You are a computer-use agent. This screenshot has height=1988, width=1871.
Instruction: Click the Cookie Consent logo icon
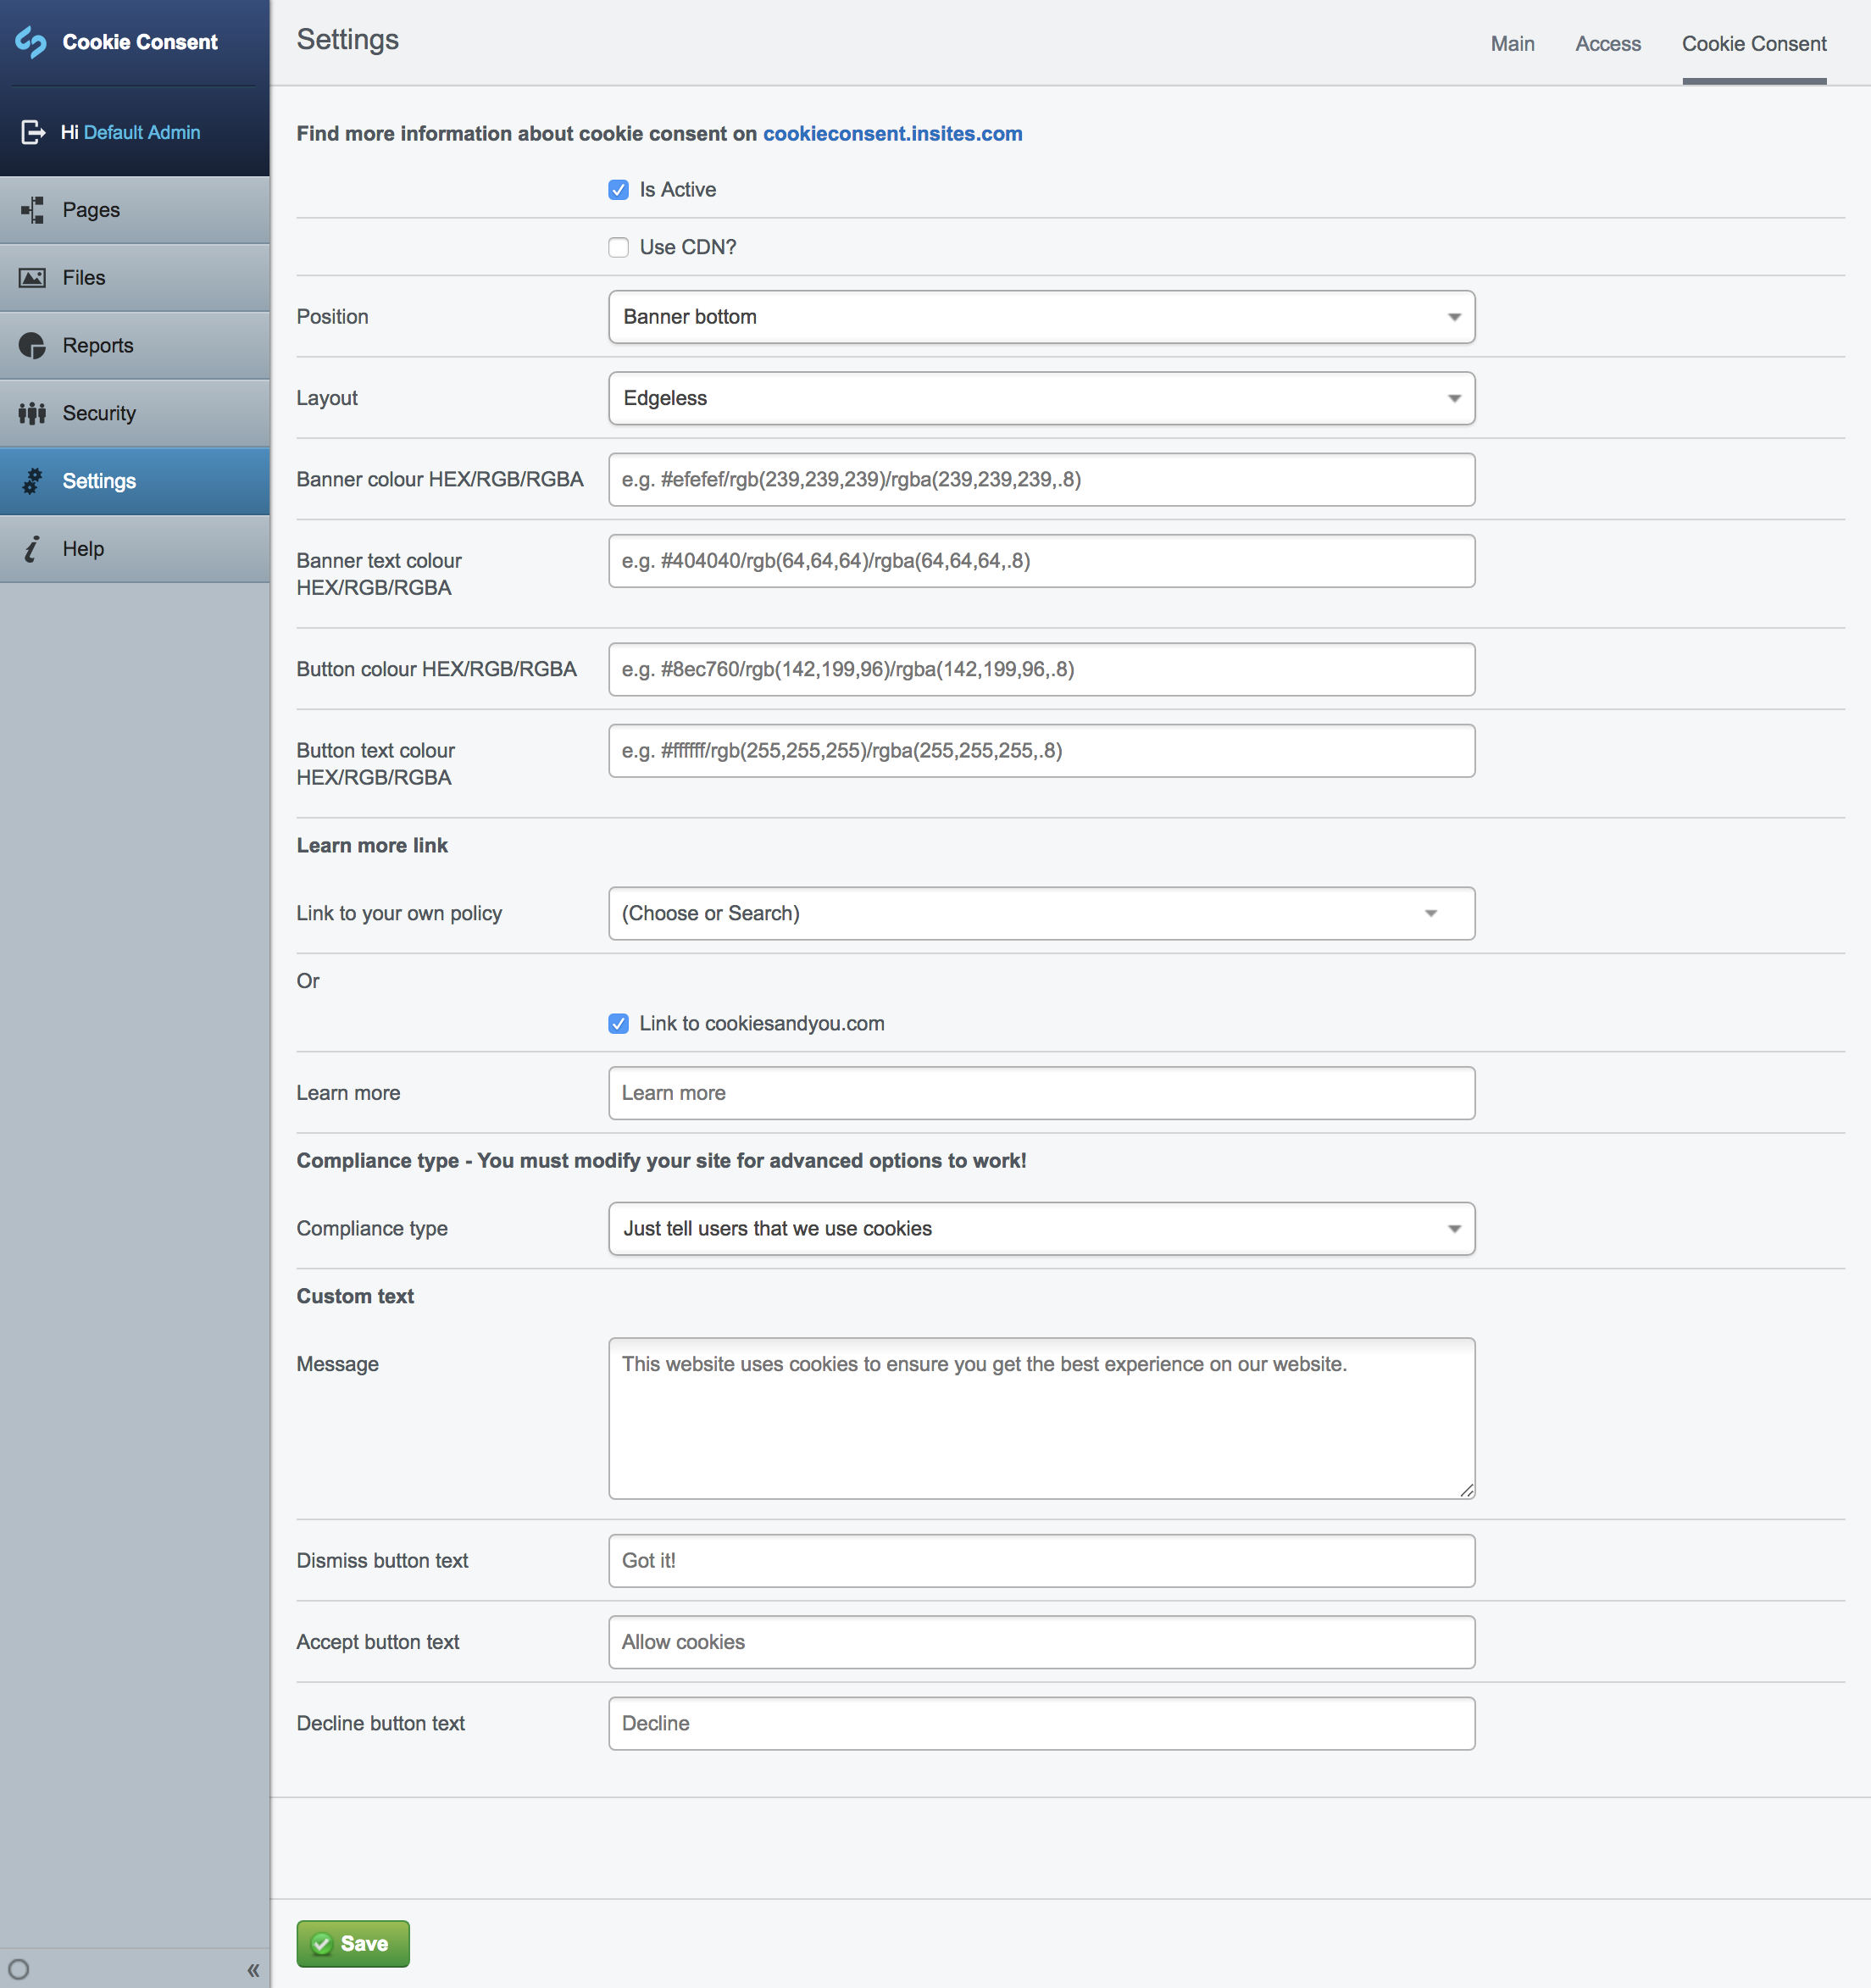[x=31, y=42]
